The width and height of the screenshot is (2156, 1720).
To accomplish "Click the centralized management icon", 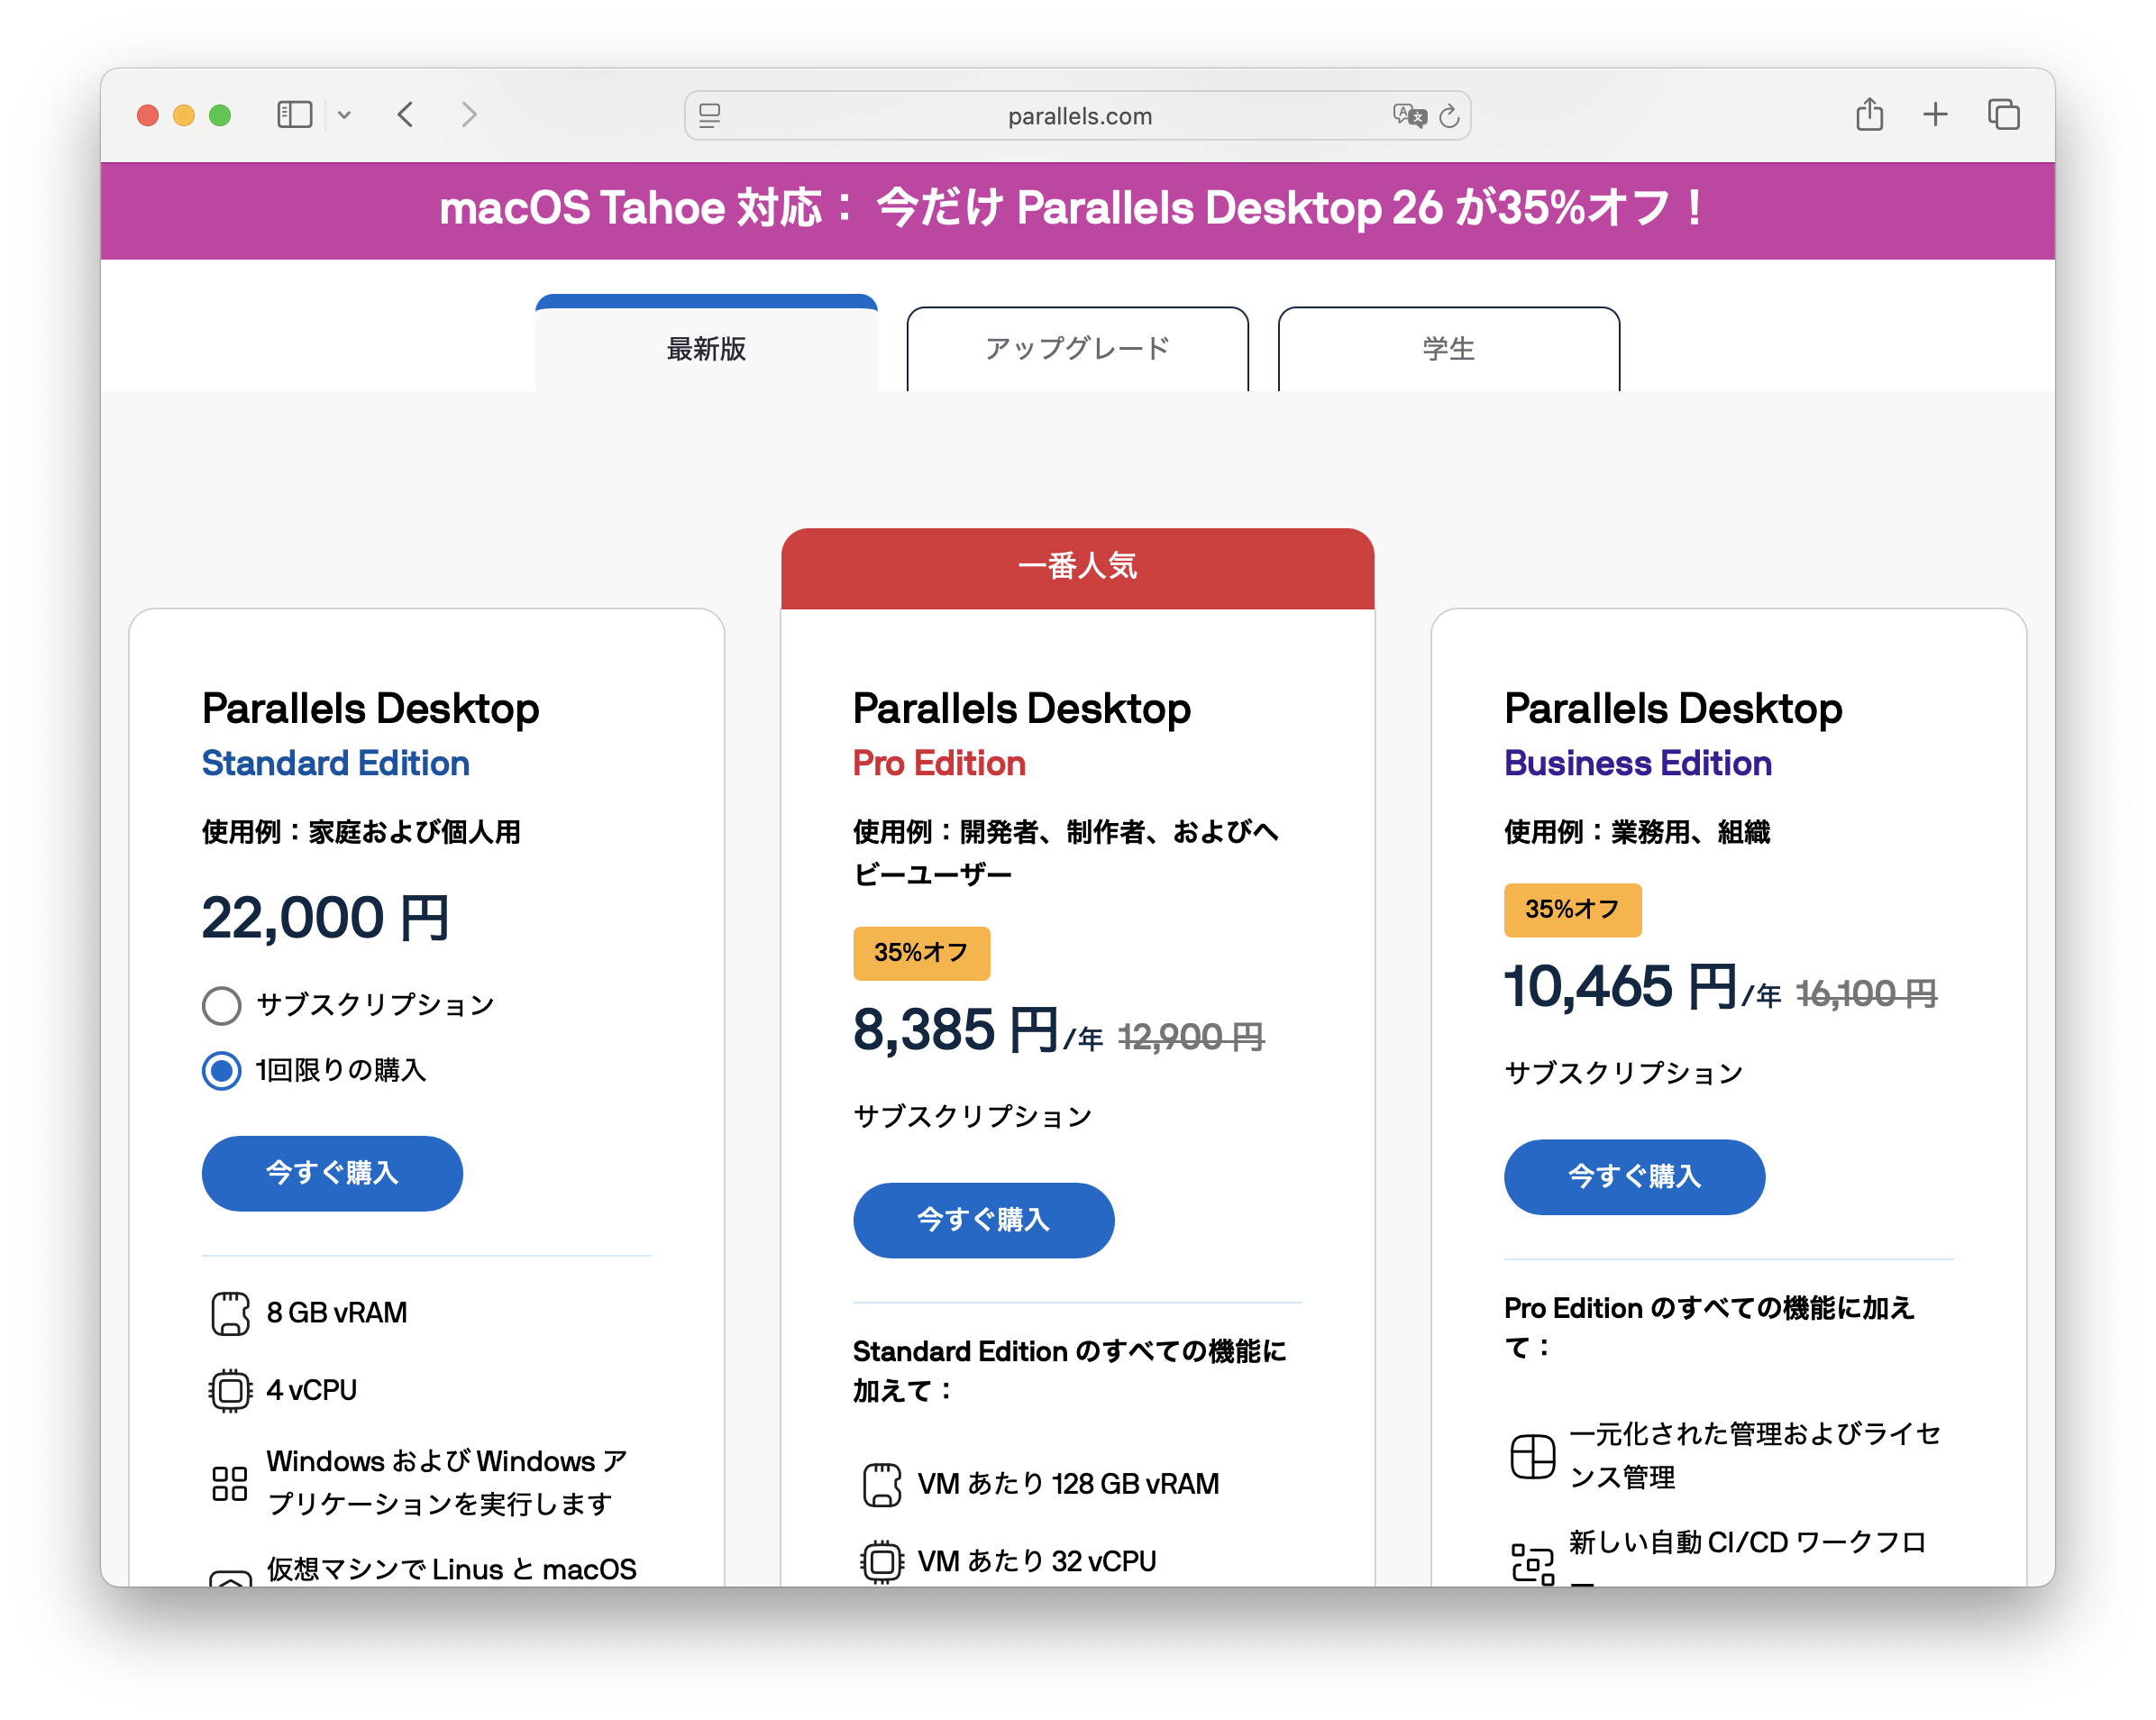I will tap(1532, 1456).
